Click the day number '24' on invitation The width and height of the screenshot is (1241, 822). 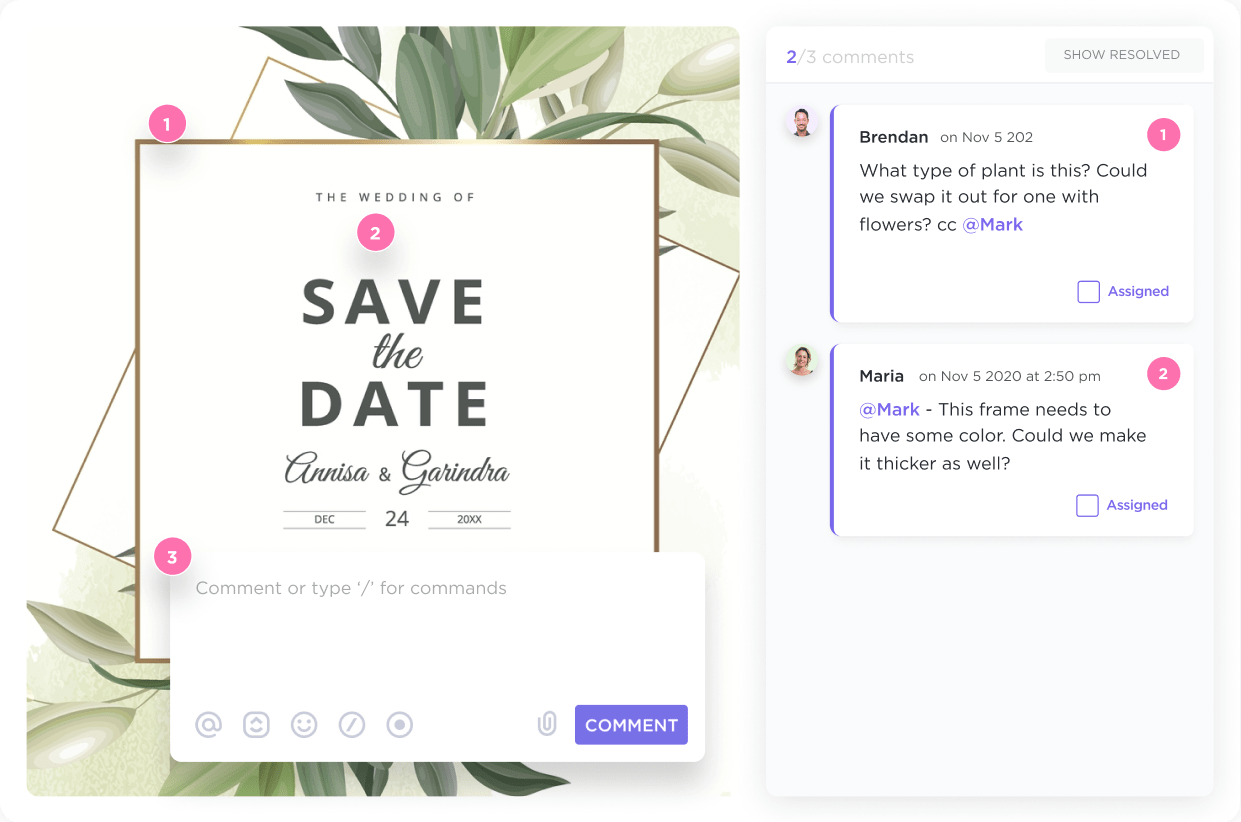tap(397, 519)
